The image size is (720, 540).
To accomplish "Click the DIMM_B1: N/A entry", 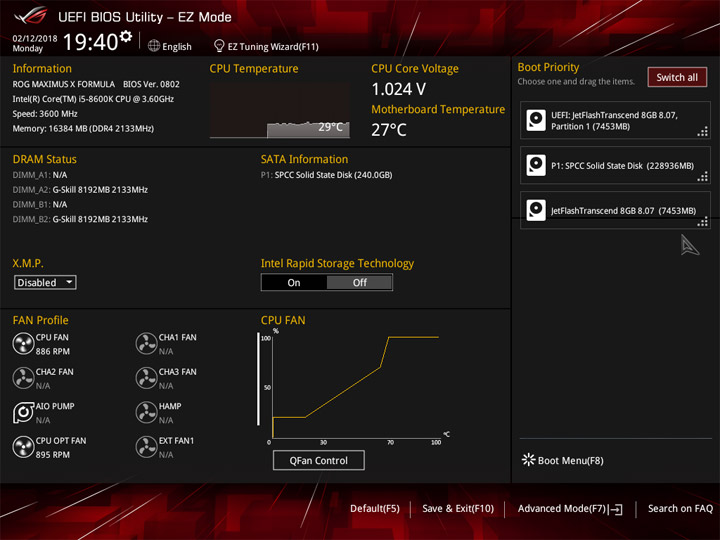I will pyautogui.click(x=40, y=204).
